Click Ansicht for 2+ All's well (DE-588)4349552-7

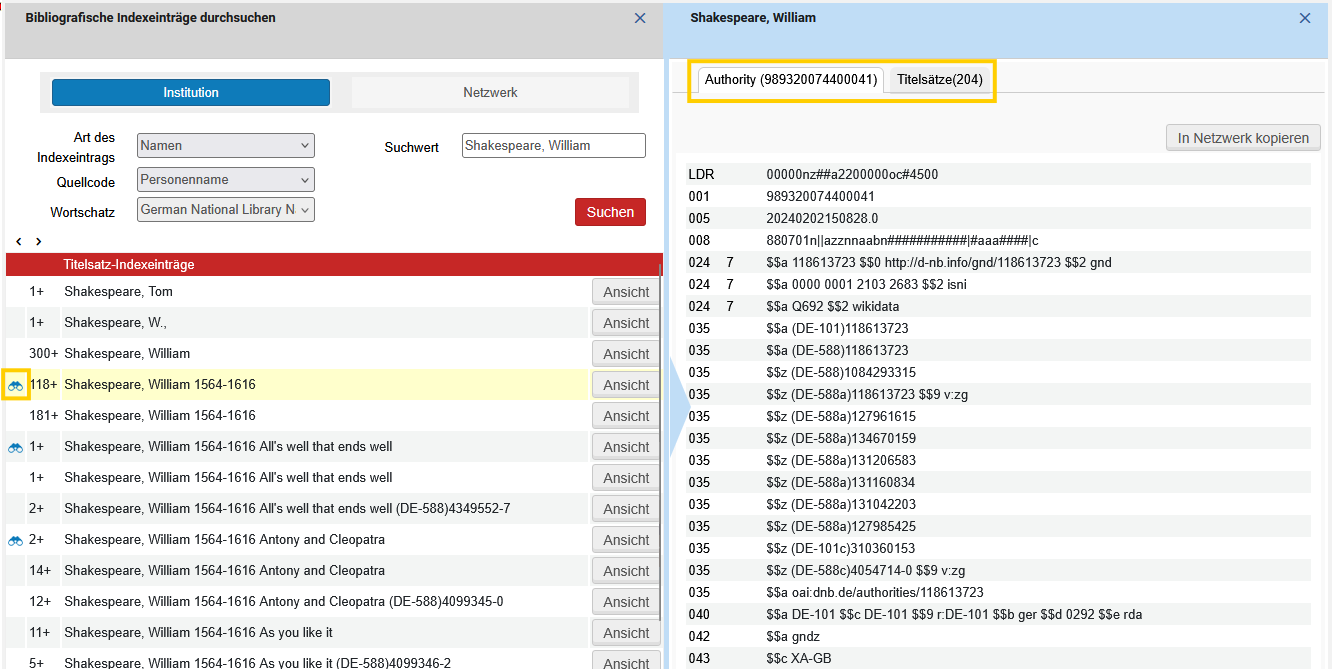tap(626, 509)
